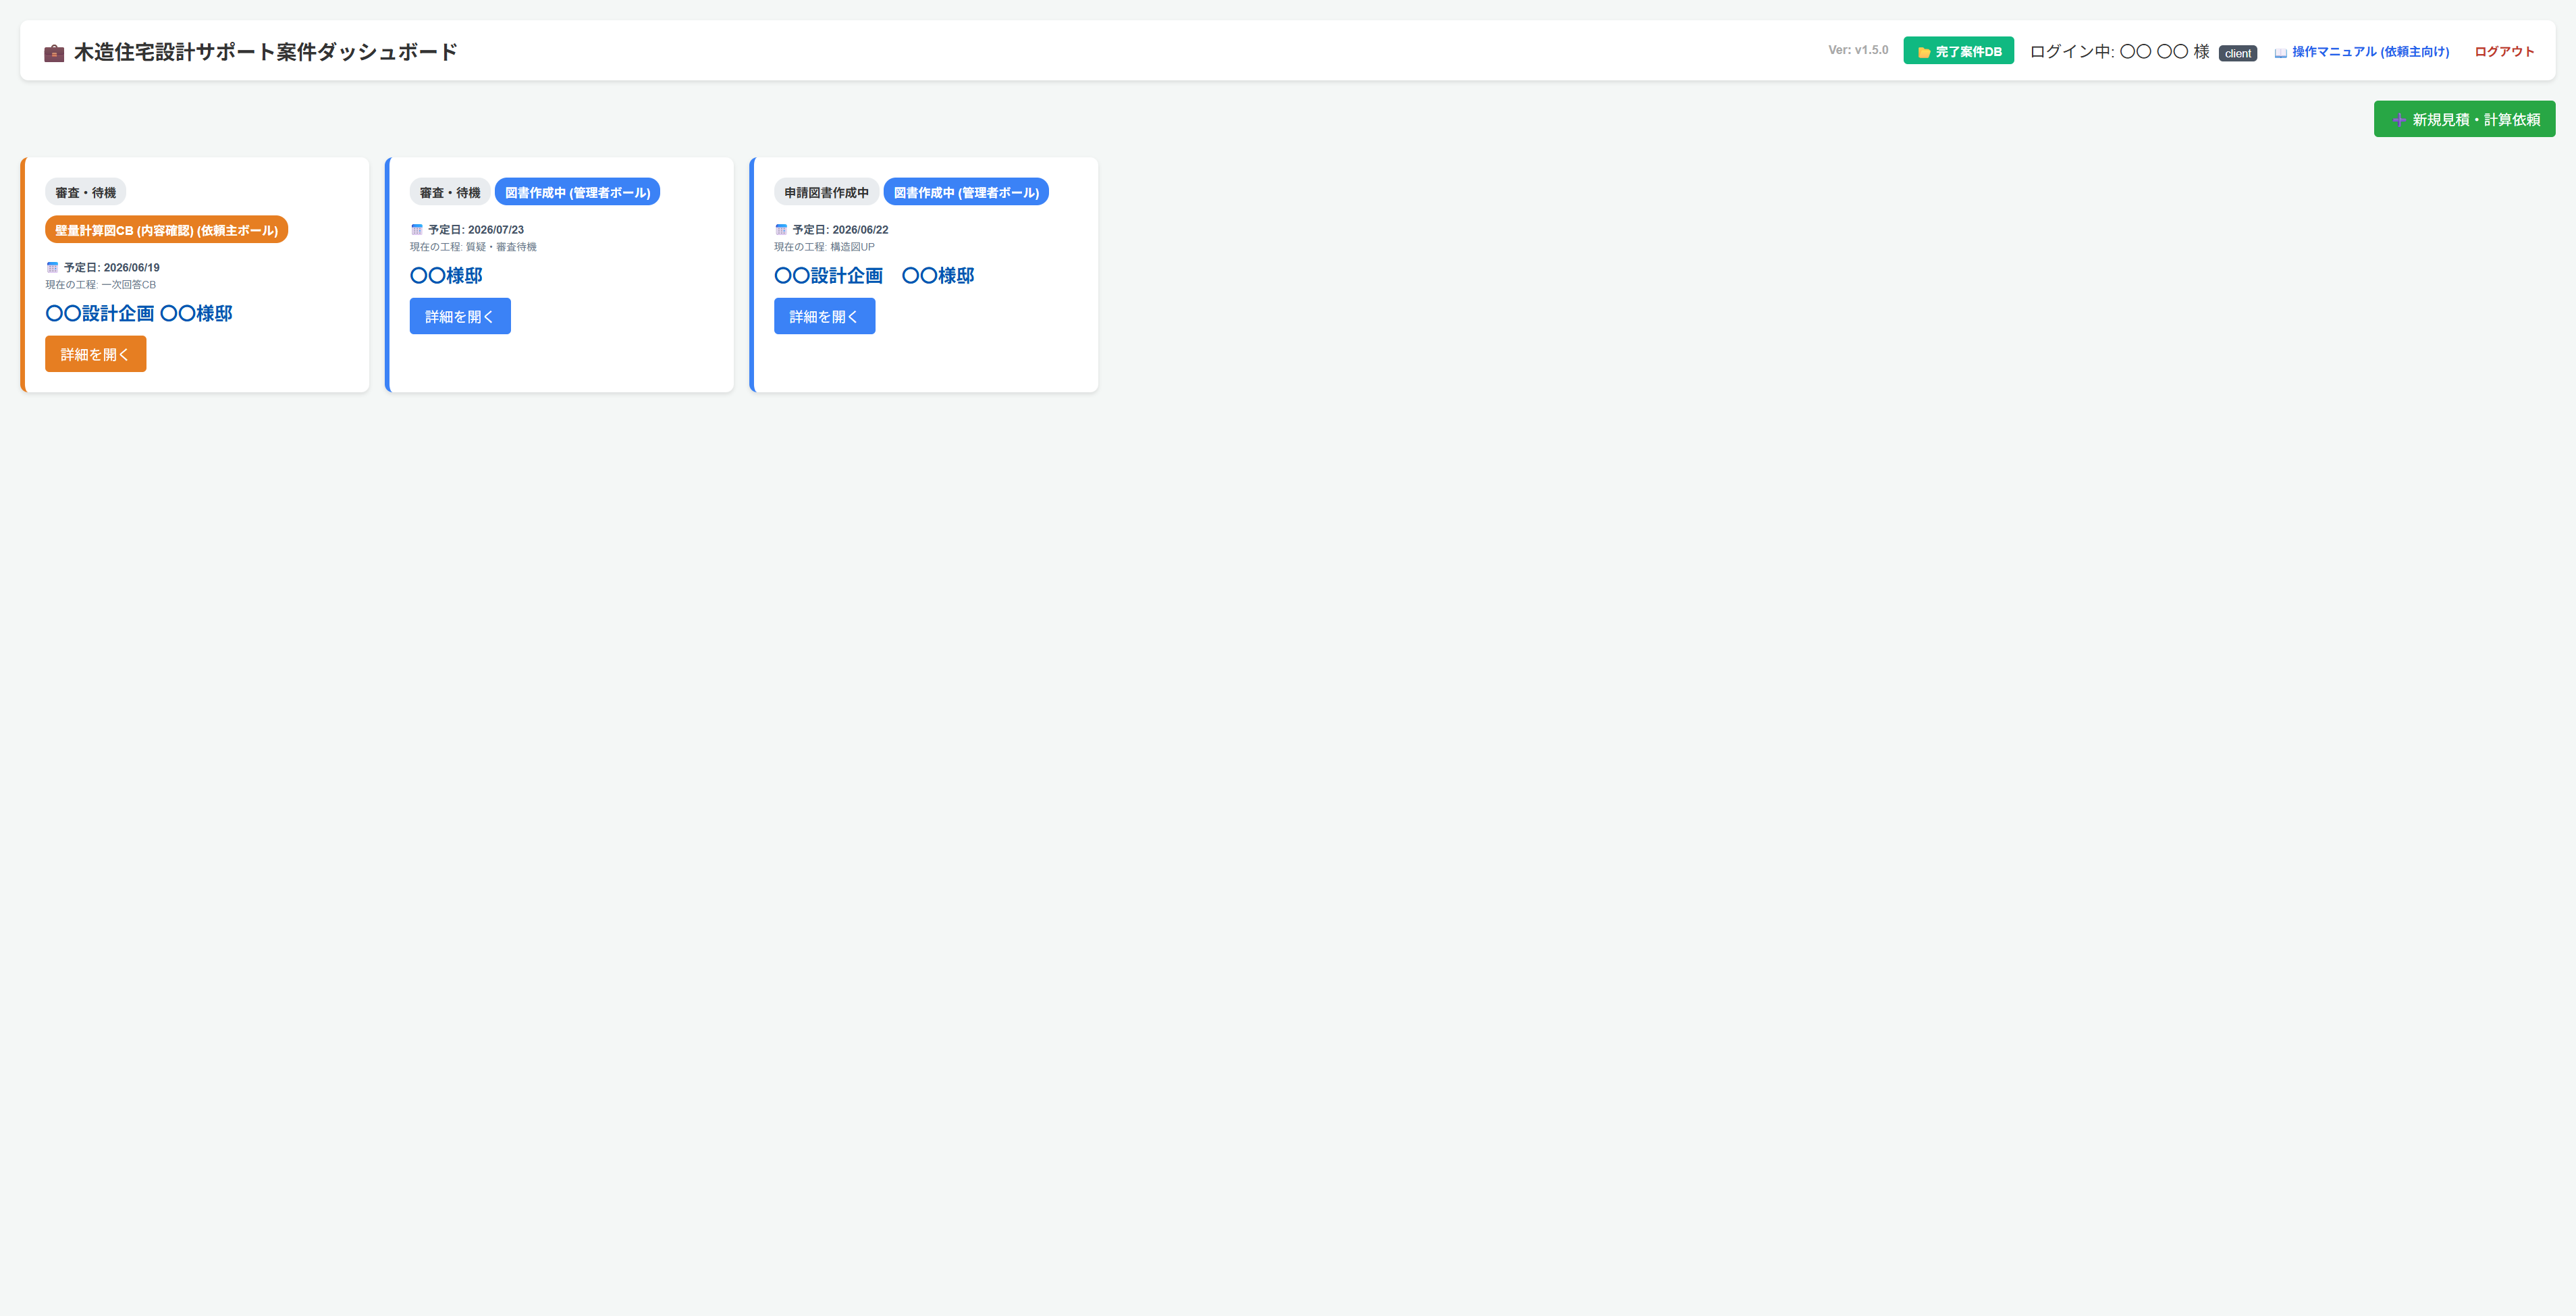Screen dimensions: 2576x1316
Task: Click the ログアウト link
Action: click(x=2504, y=52)
